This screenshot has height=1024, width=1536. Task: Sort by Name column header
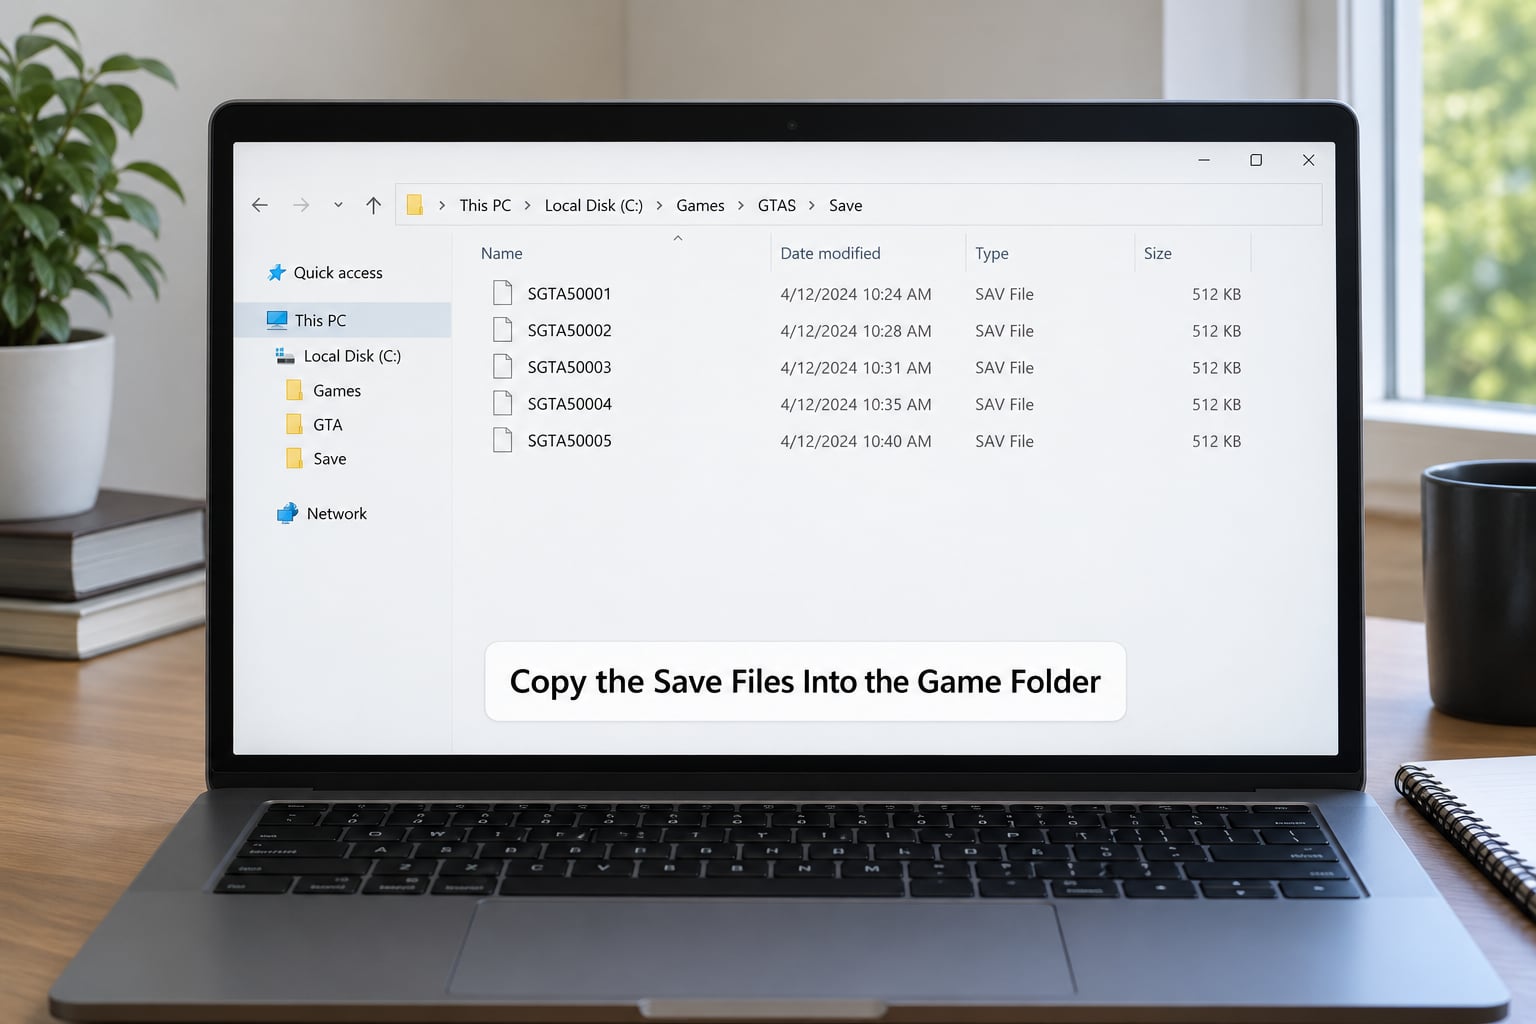[501, 254]
